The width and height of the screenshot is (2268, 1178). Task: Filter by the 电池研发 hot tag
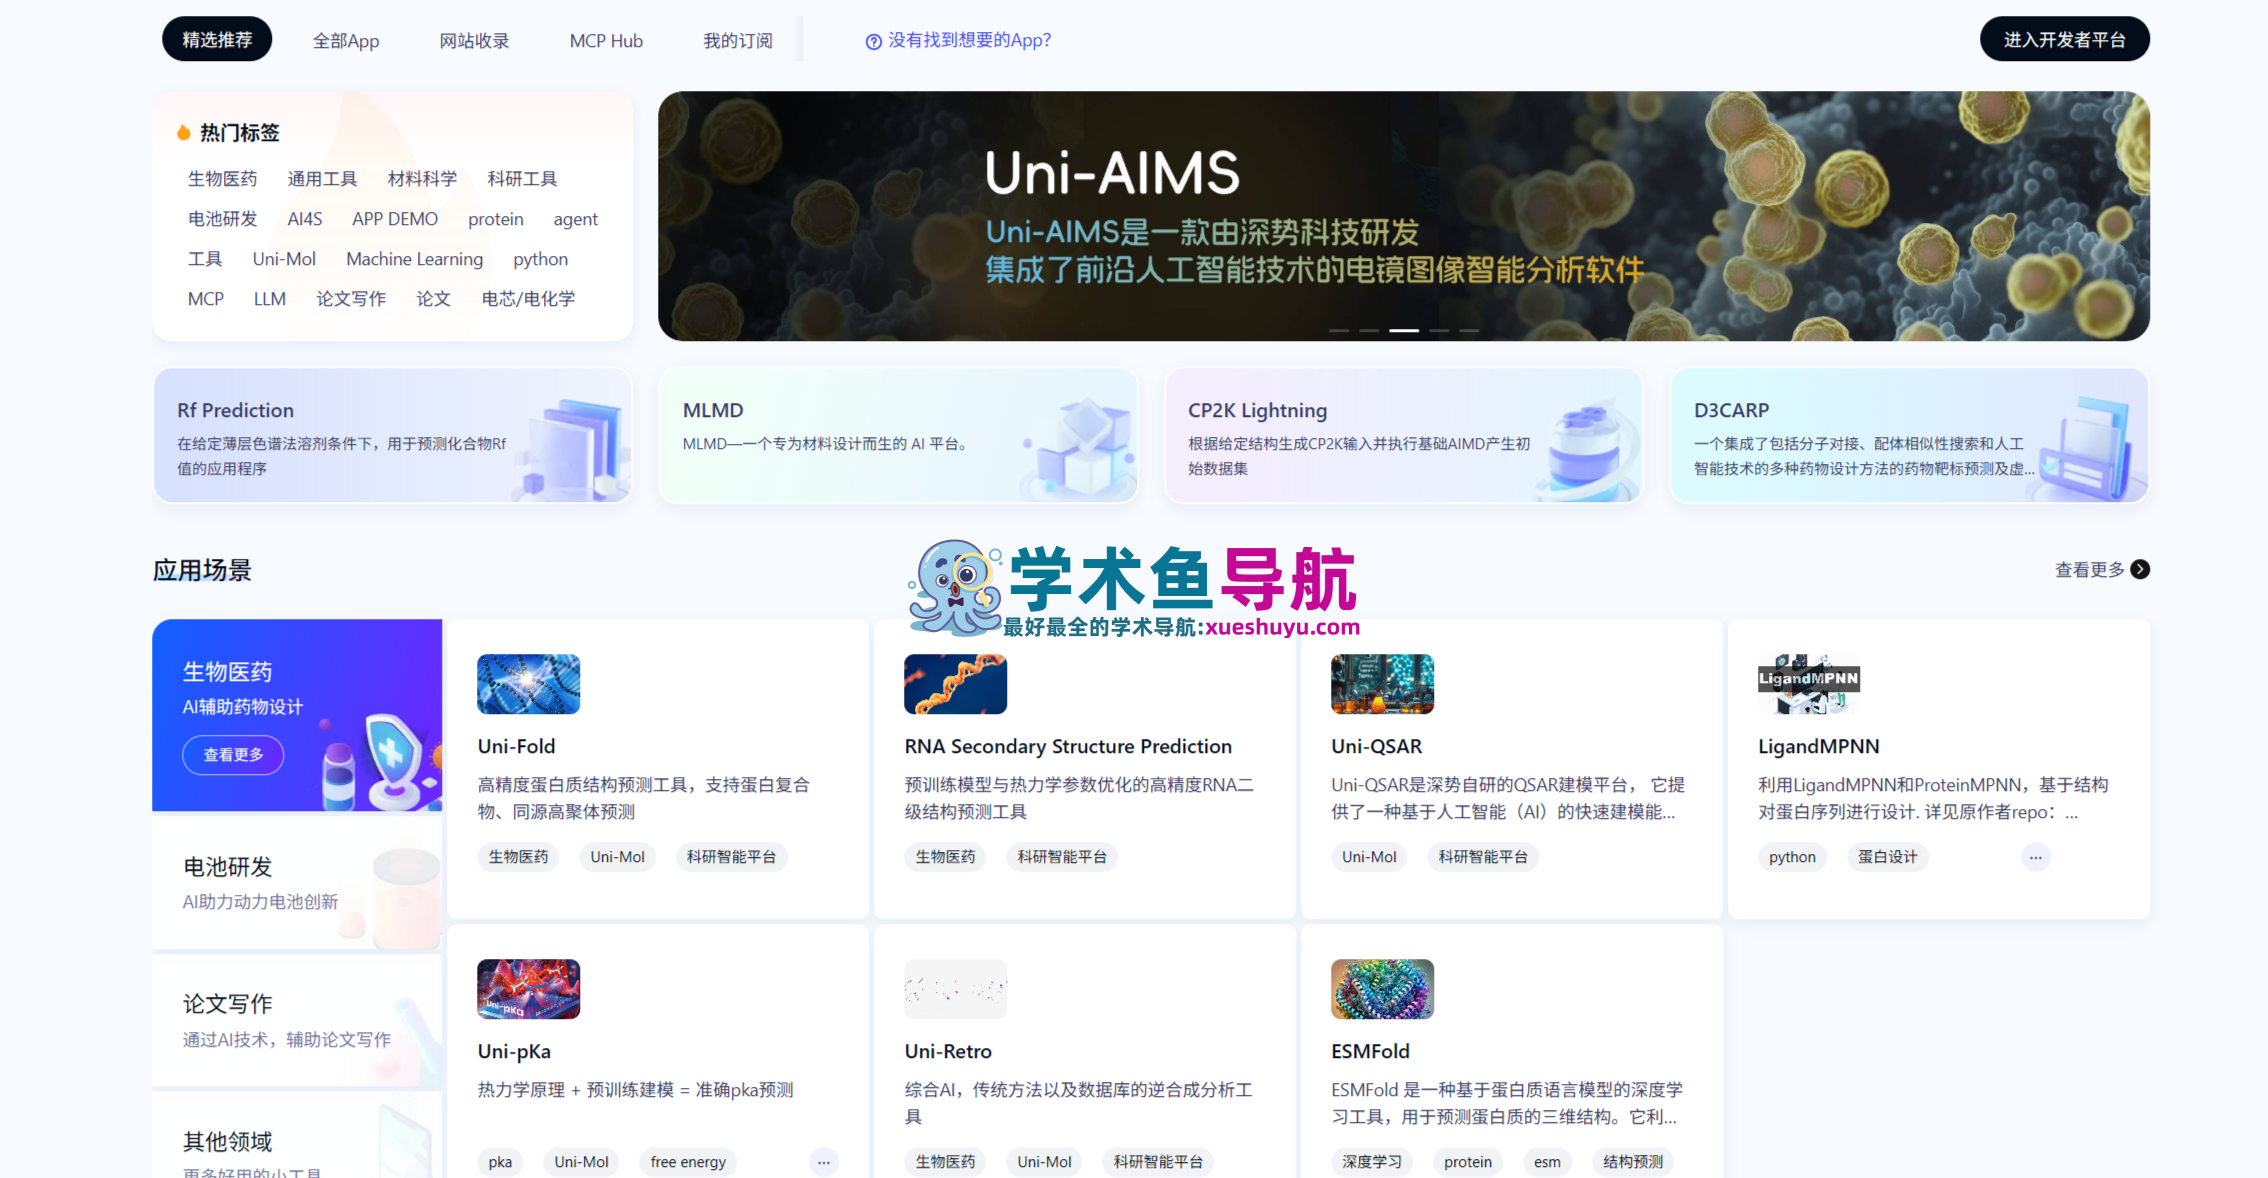tap(222, 219)
